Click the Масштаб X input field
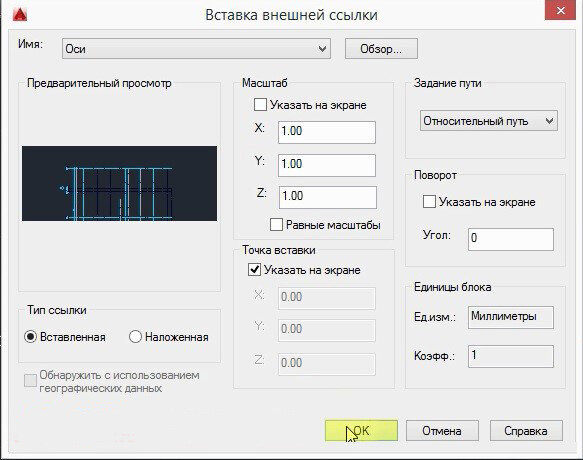The width and height of the screenshot is (583, 460). click(327, 132)
